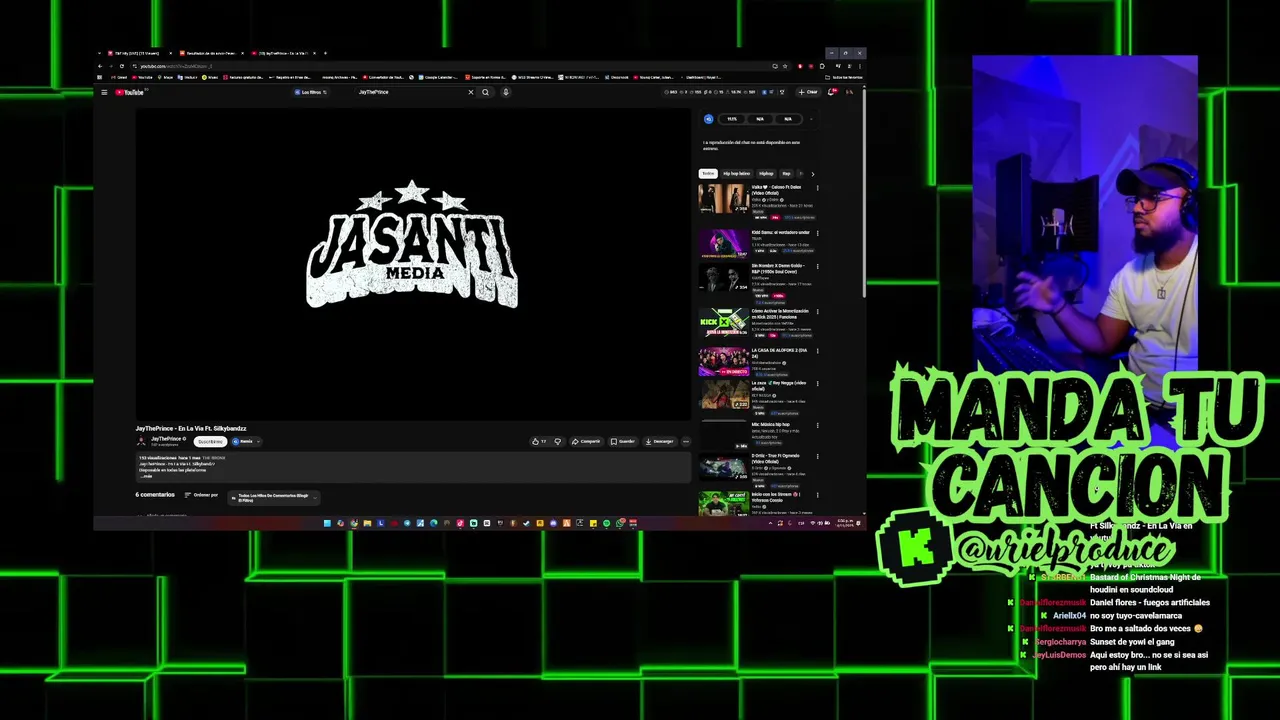The height and width of the screenshot is (720, 1280).
Task: Clear the search box with the X icon
Action: click(471, 92)
